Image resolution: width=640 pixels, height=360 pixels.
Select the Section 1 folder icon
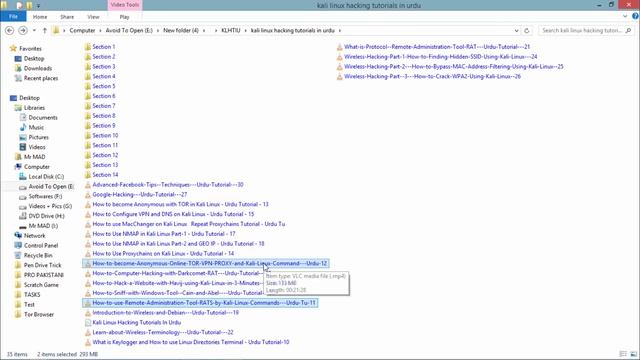point(88,47)
